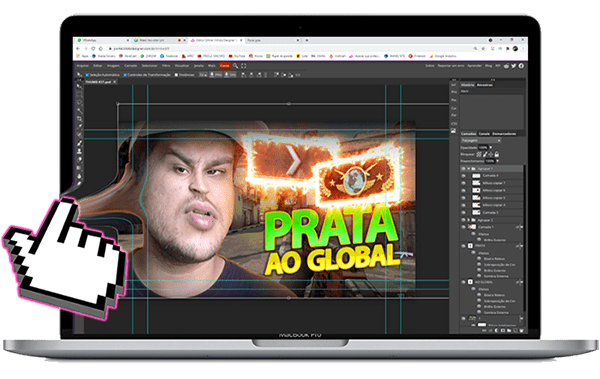Open the Reddit icon in header

pos(506,66)
